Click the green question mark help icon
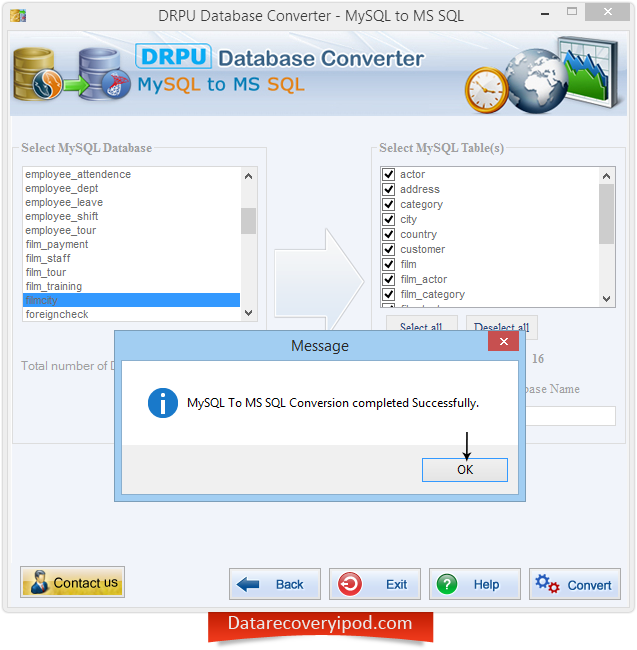637x650 pixels. (x=447, y=585)
